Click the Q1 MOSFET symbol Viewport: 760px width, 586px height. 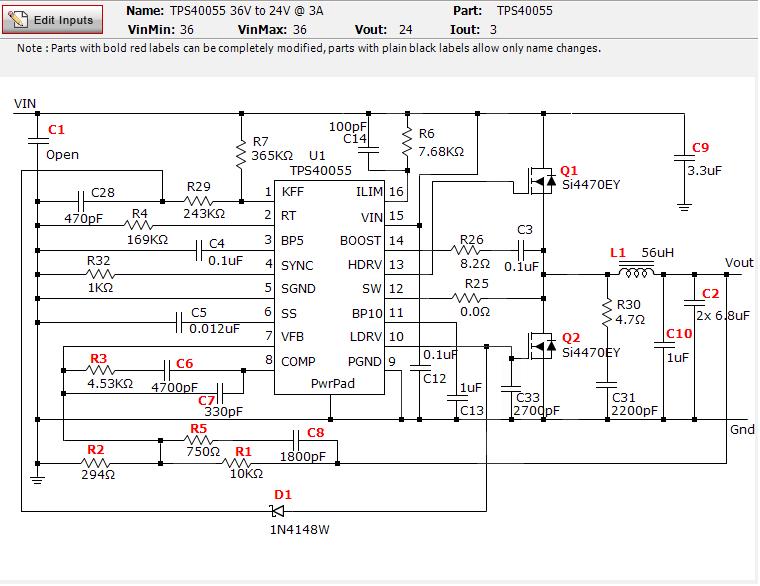541,181
